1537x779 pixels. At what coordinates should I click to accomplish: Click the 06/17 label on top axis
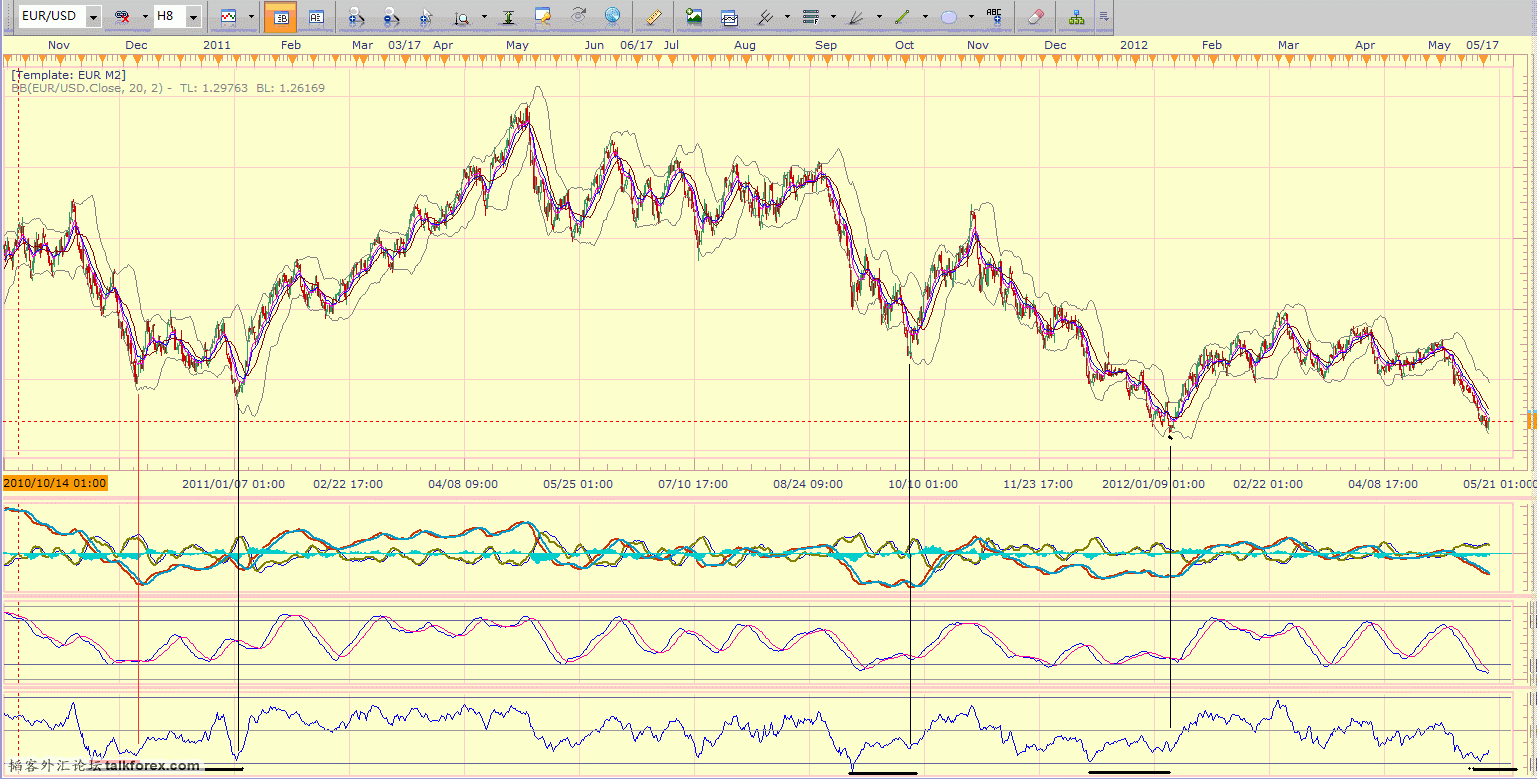(637, 45)
